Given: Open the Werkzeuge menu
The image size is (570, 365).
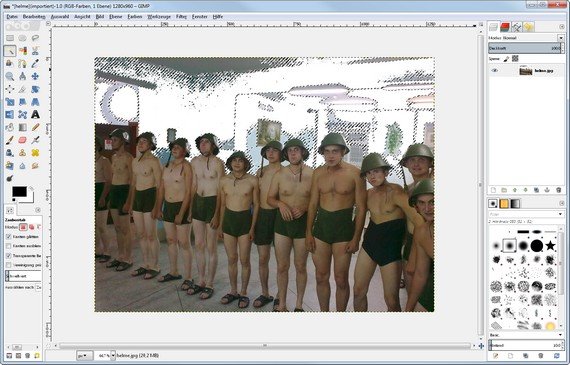Looking at the screenshot, I should (x=159, y=17).
